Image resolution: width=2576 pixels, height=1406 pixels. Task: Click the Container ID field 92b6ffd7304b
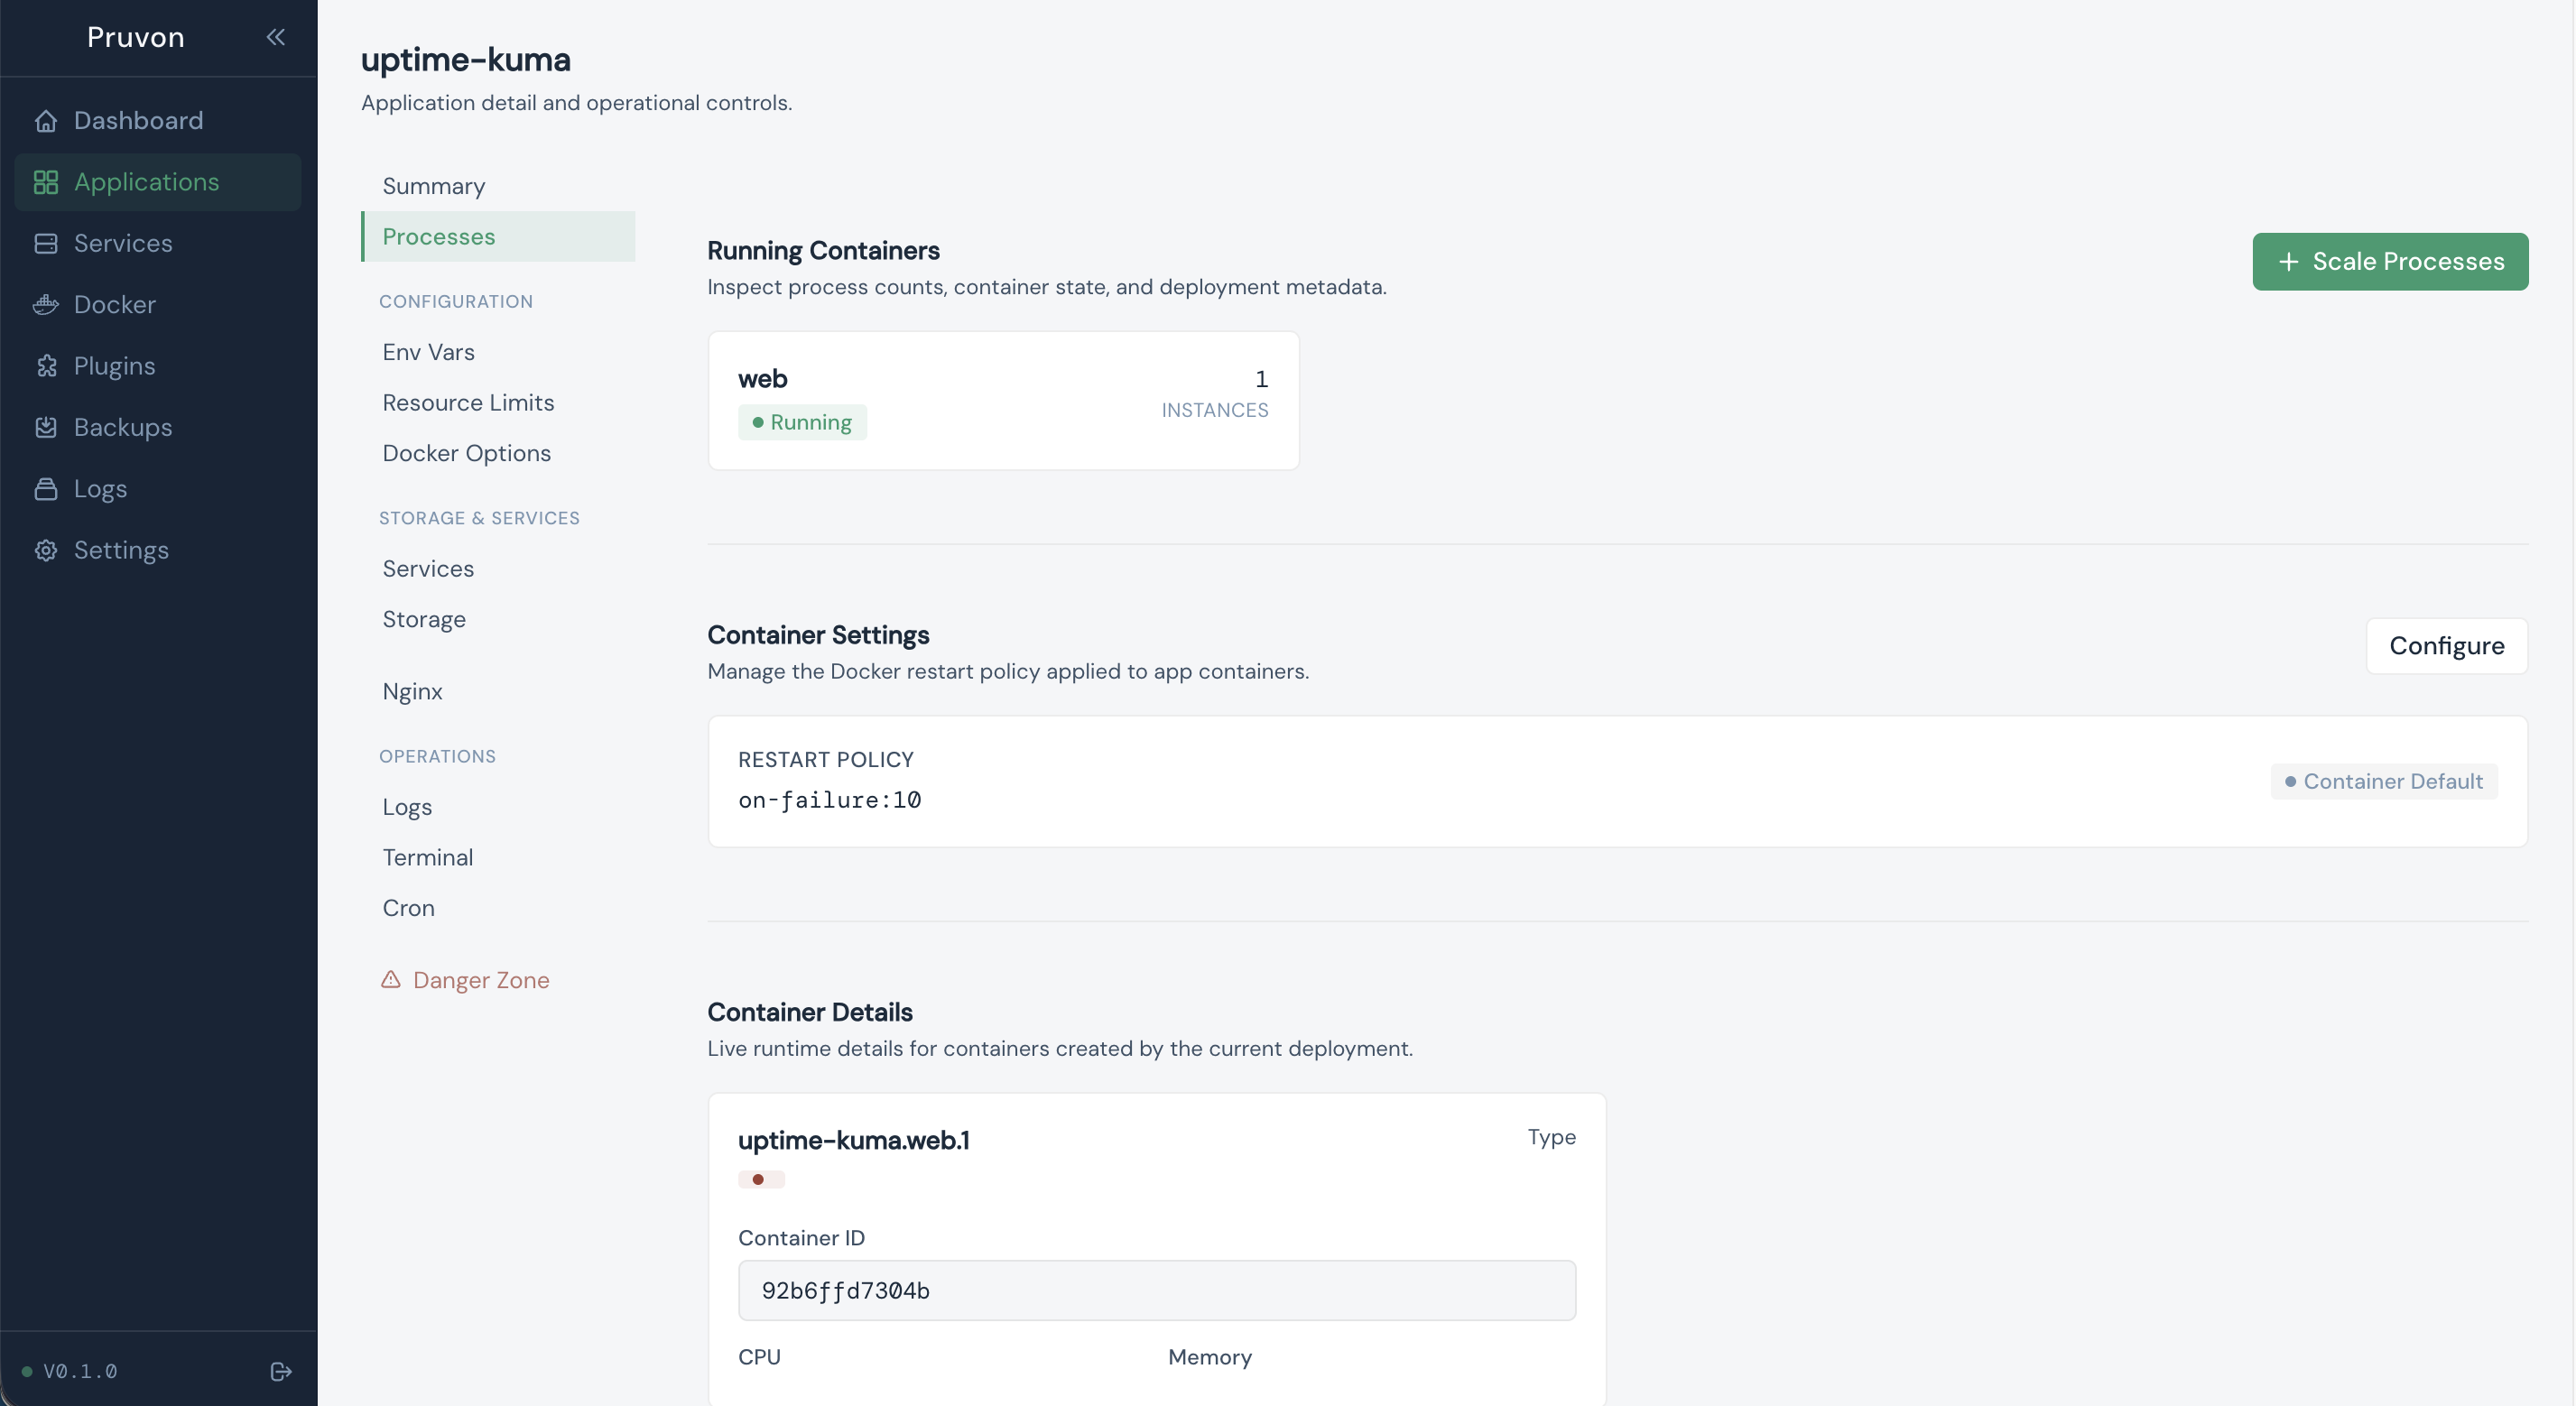pyautogui.click(x=1157, y=1291)
